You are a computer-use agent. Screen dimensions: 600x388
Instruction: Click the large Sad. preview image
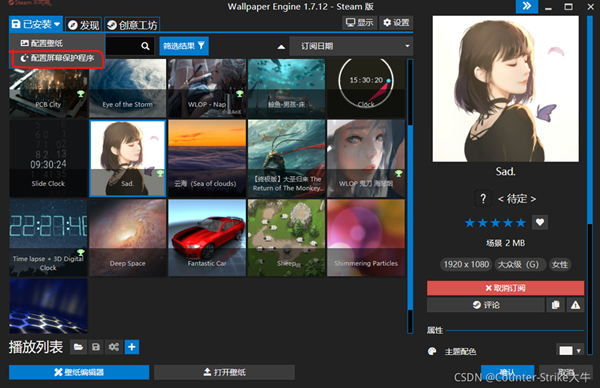pos(505,89)
